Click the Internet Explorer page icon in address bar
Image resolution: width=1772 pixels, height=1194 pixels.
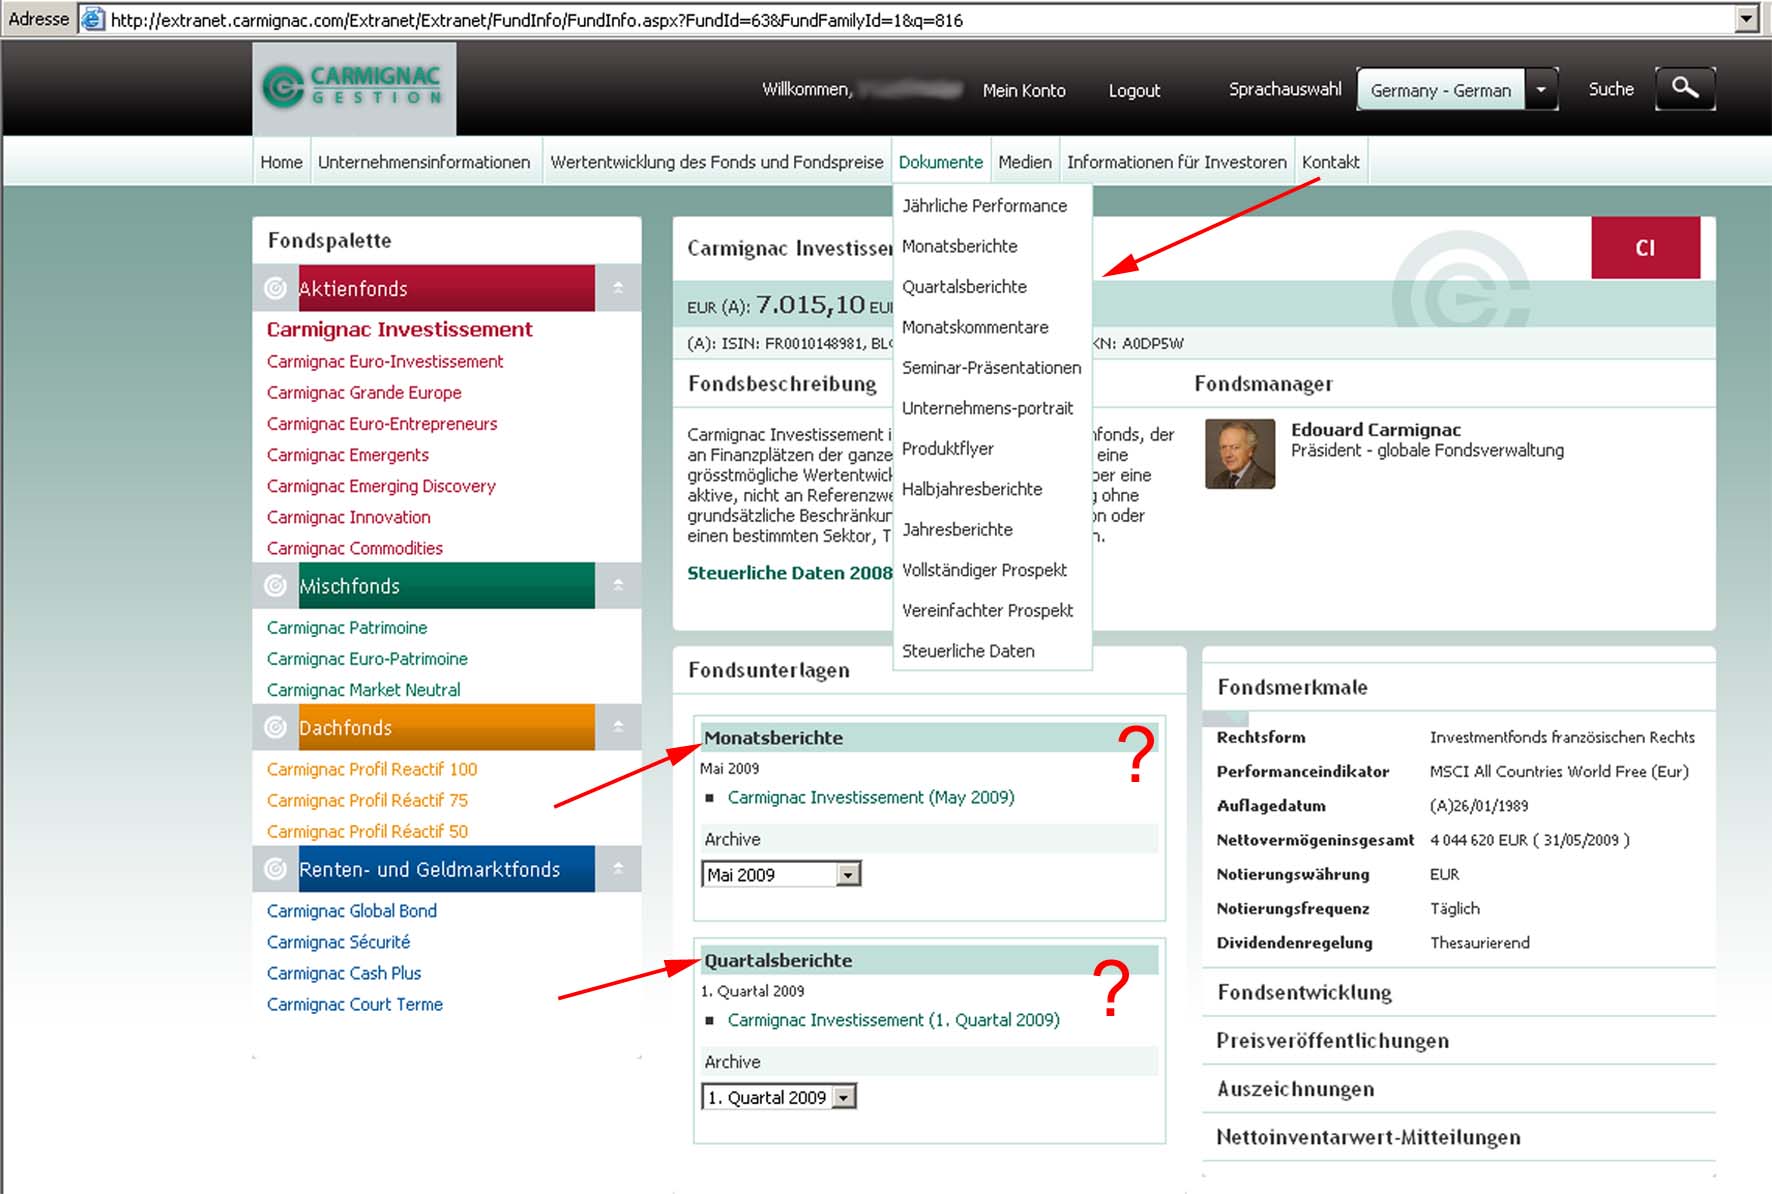coord(93,19)
